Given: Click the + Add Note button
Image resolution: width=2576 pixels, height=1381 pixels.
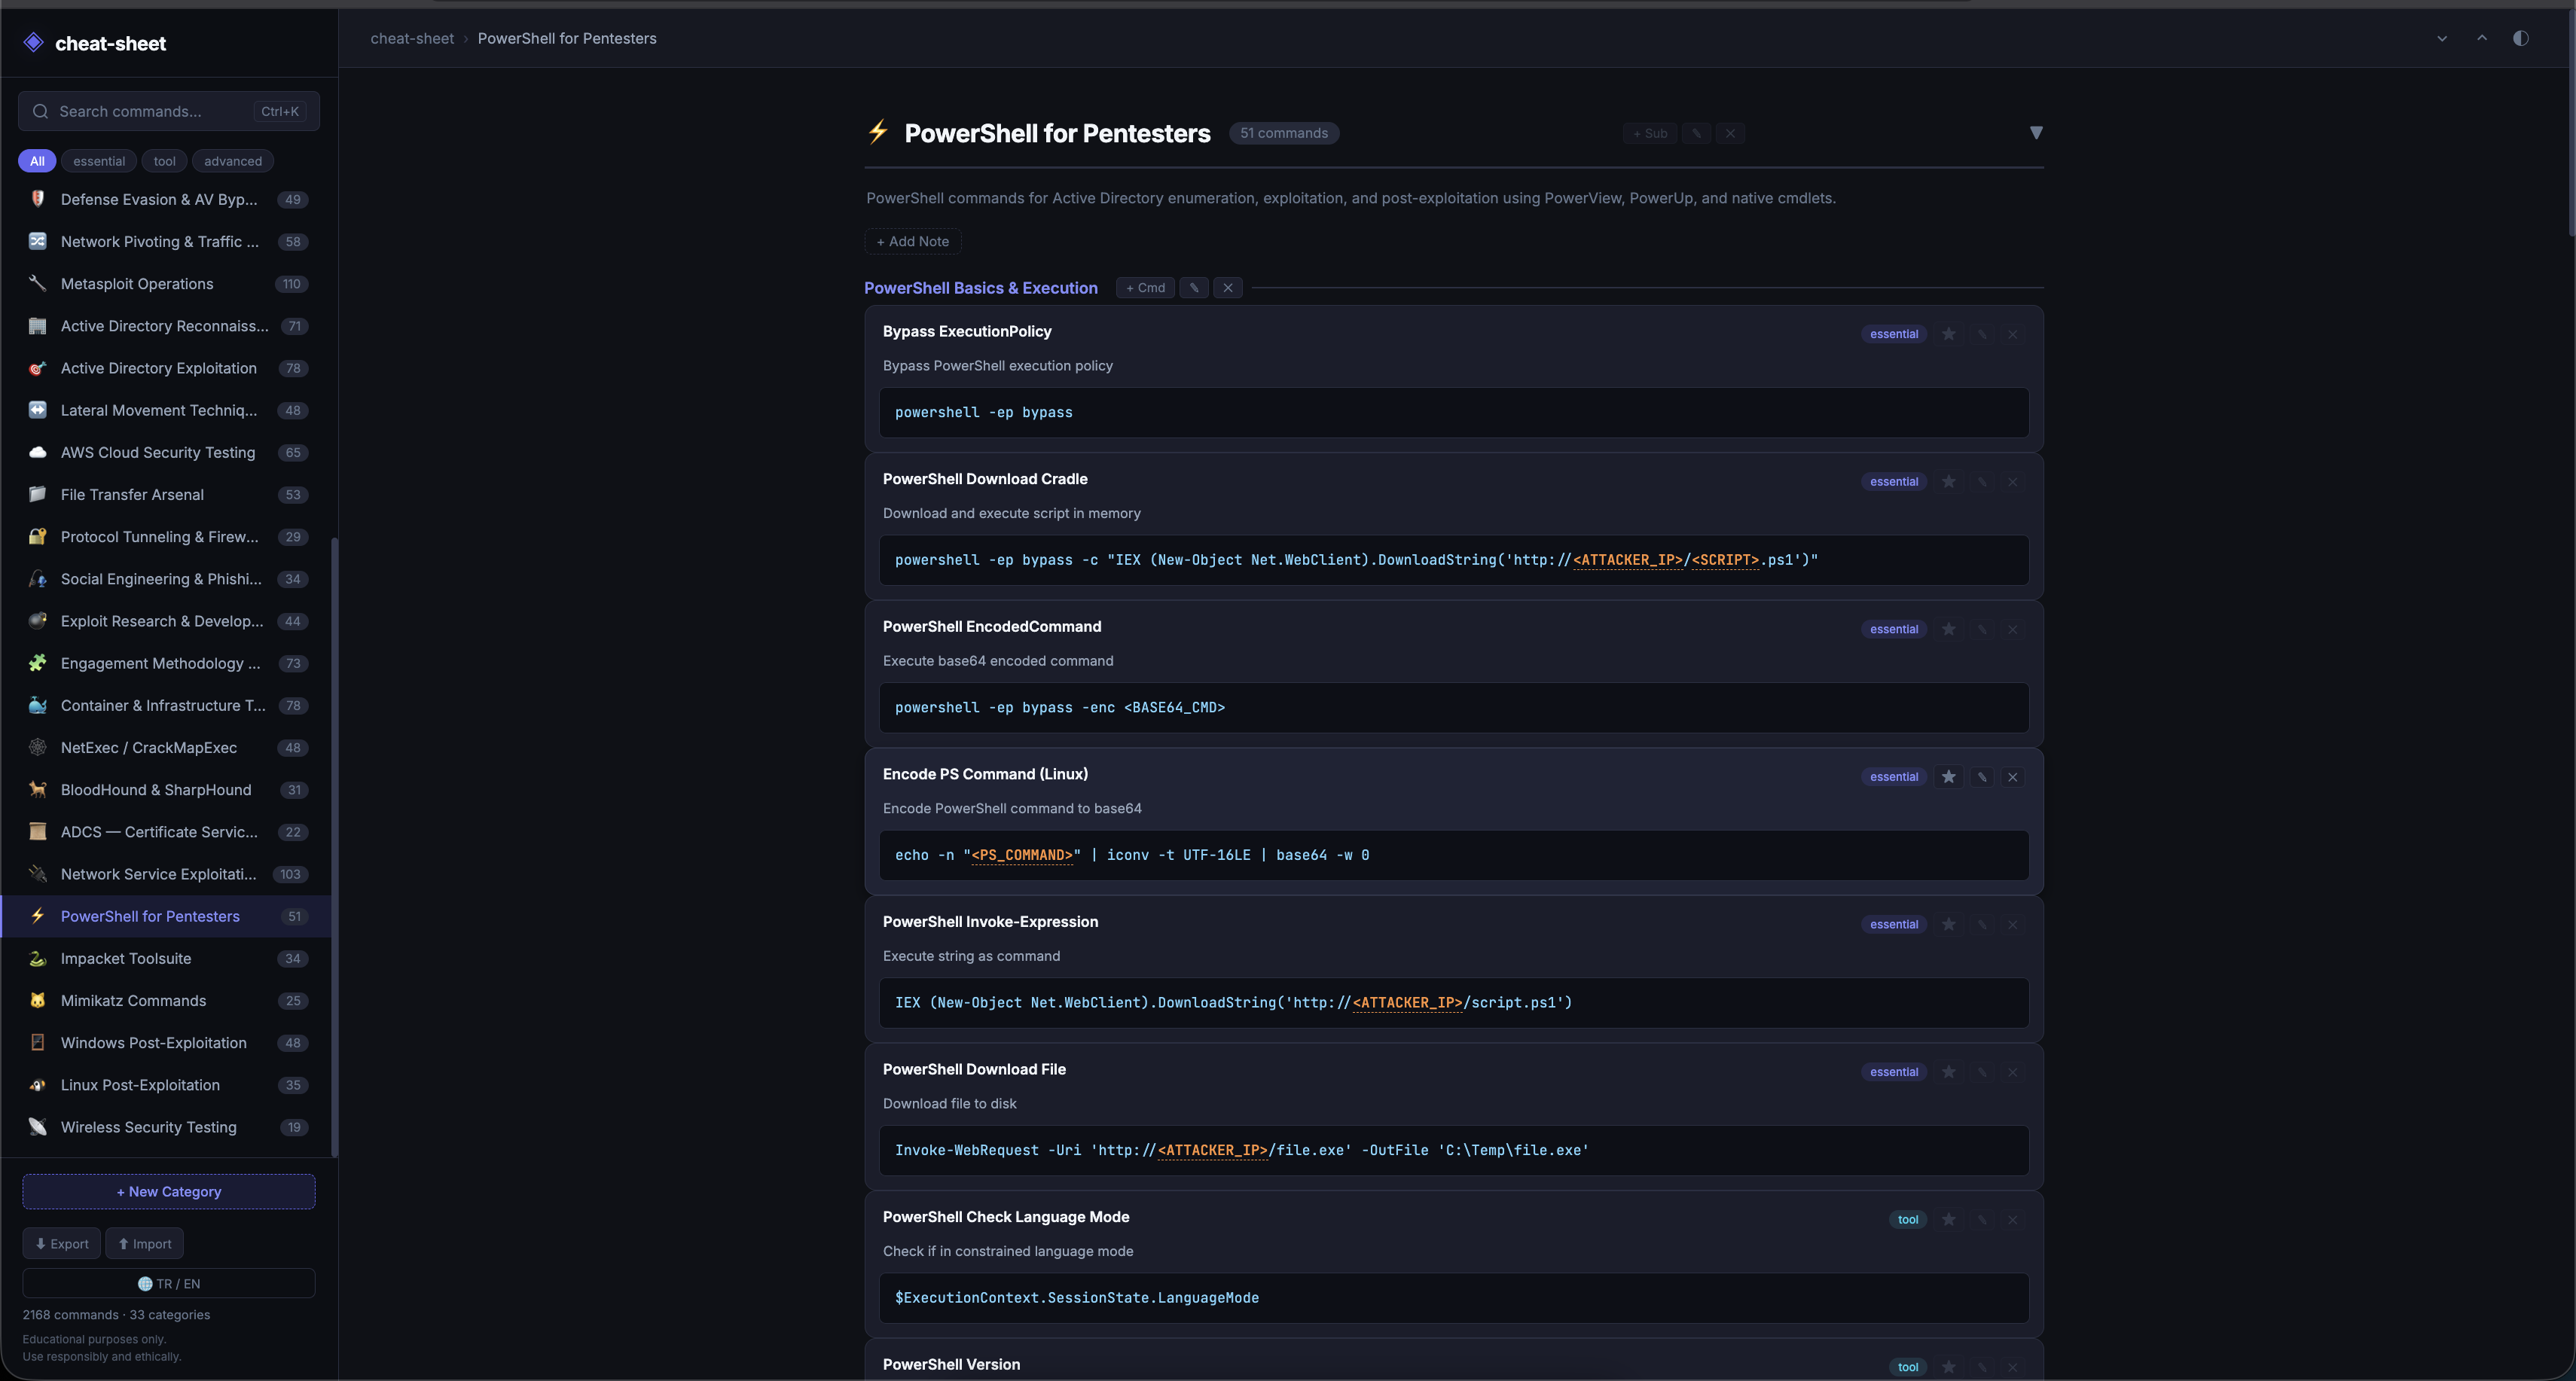Looking at the screenshot, I should click(913, 241).
